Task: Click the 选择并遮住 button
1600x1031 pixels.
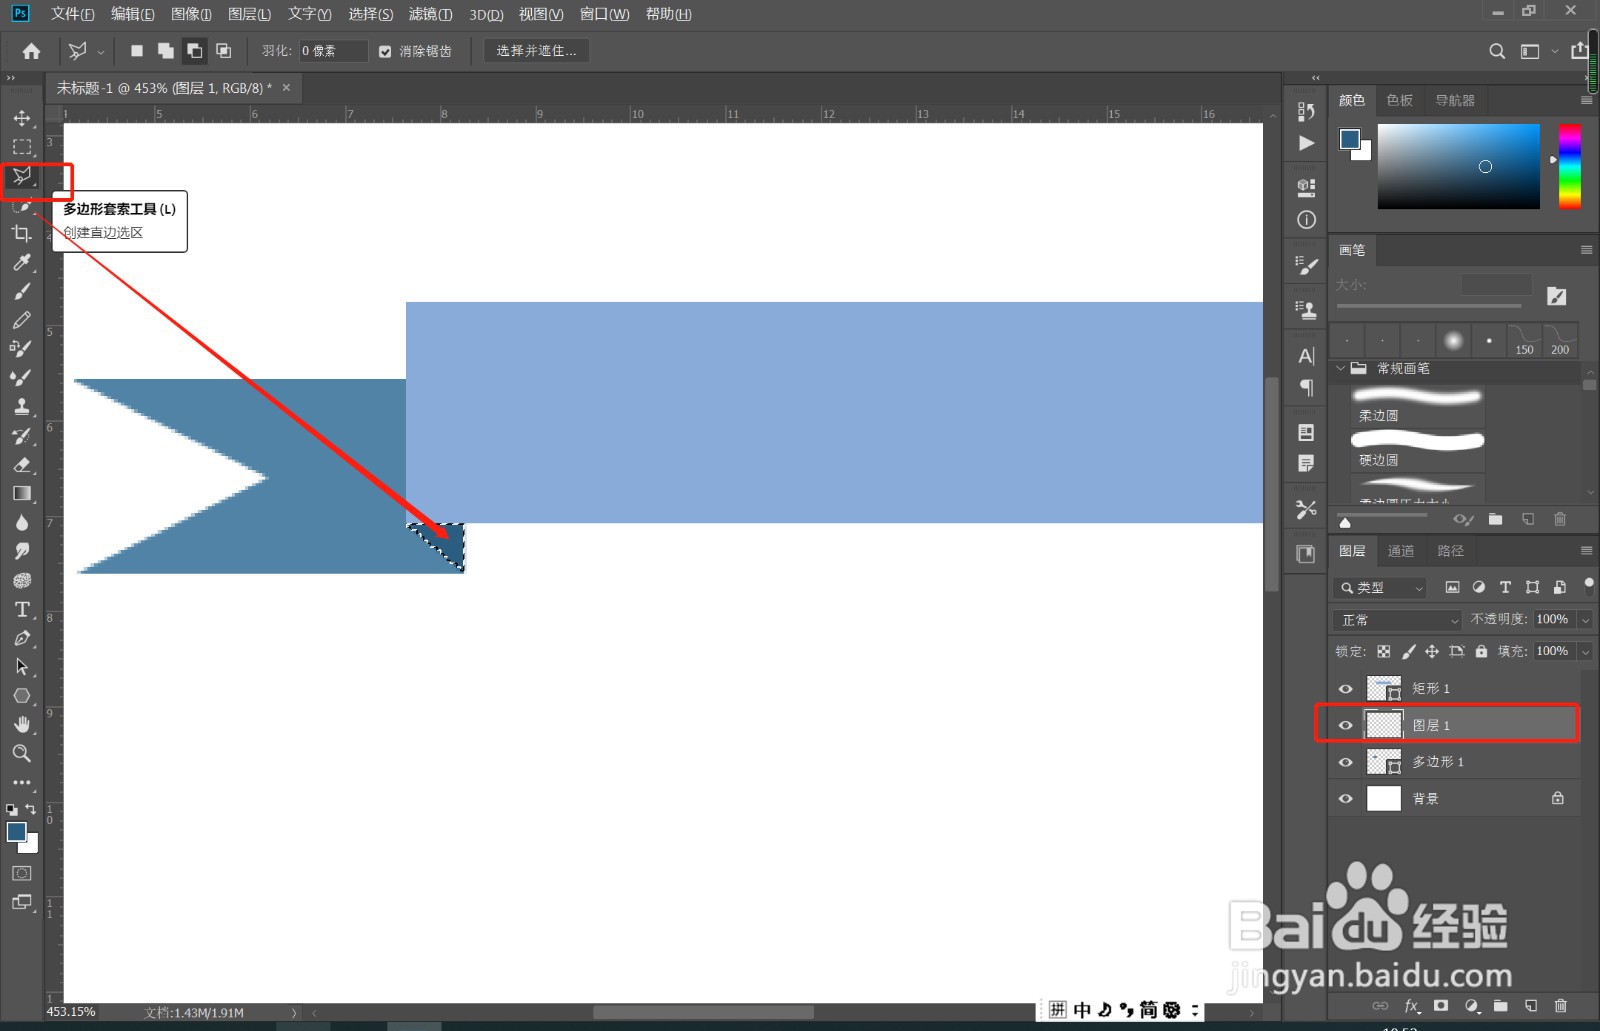Action: tap(536, 51)
